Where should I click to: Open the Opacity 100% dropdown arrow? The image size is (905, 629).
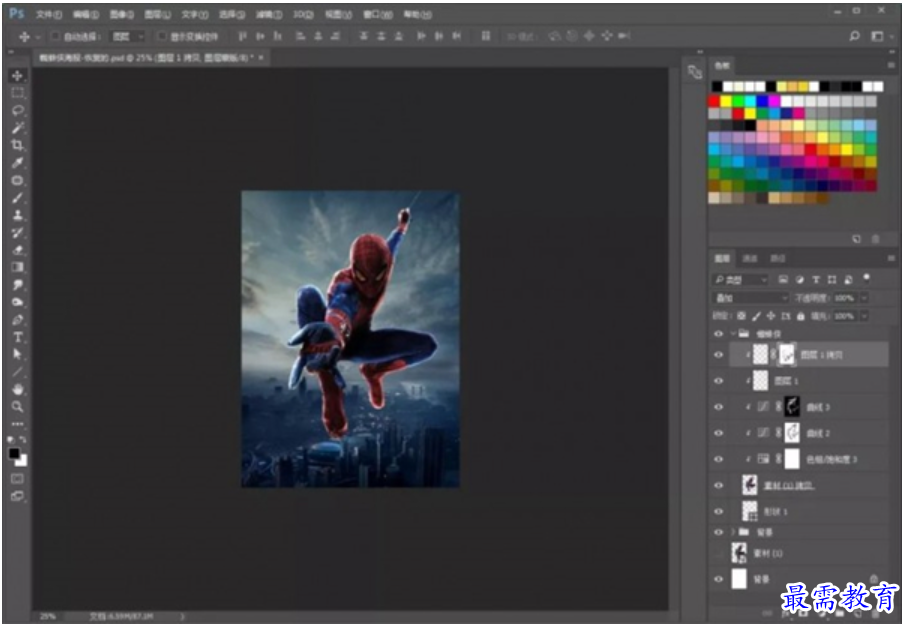coord(864,298)
